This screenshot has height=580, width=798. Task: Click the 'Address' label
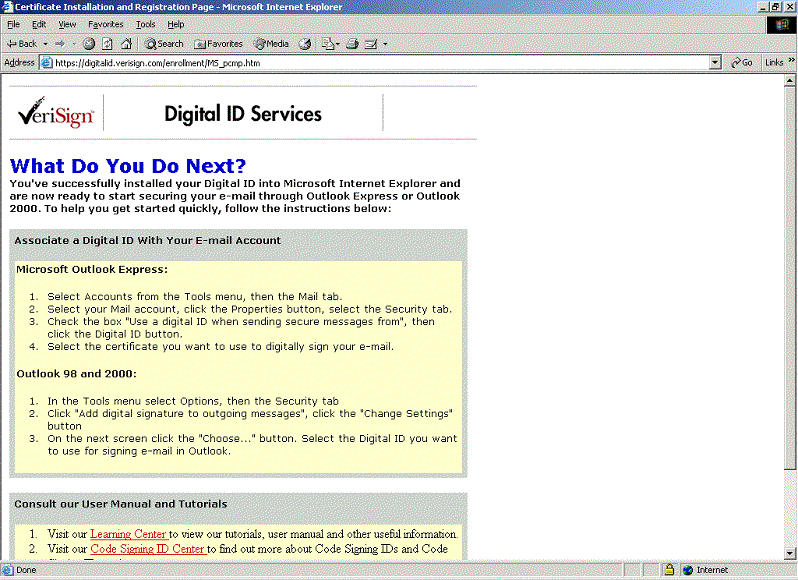[19, 63]
